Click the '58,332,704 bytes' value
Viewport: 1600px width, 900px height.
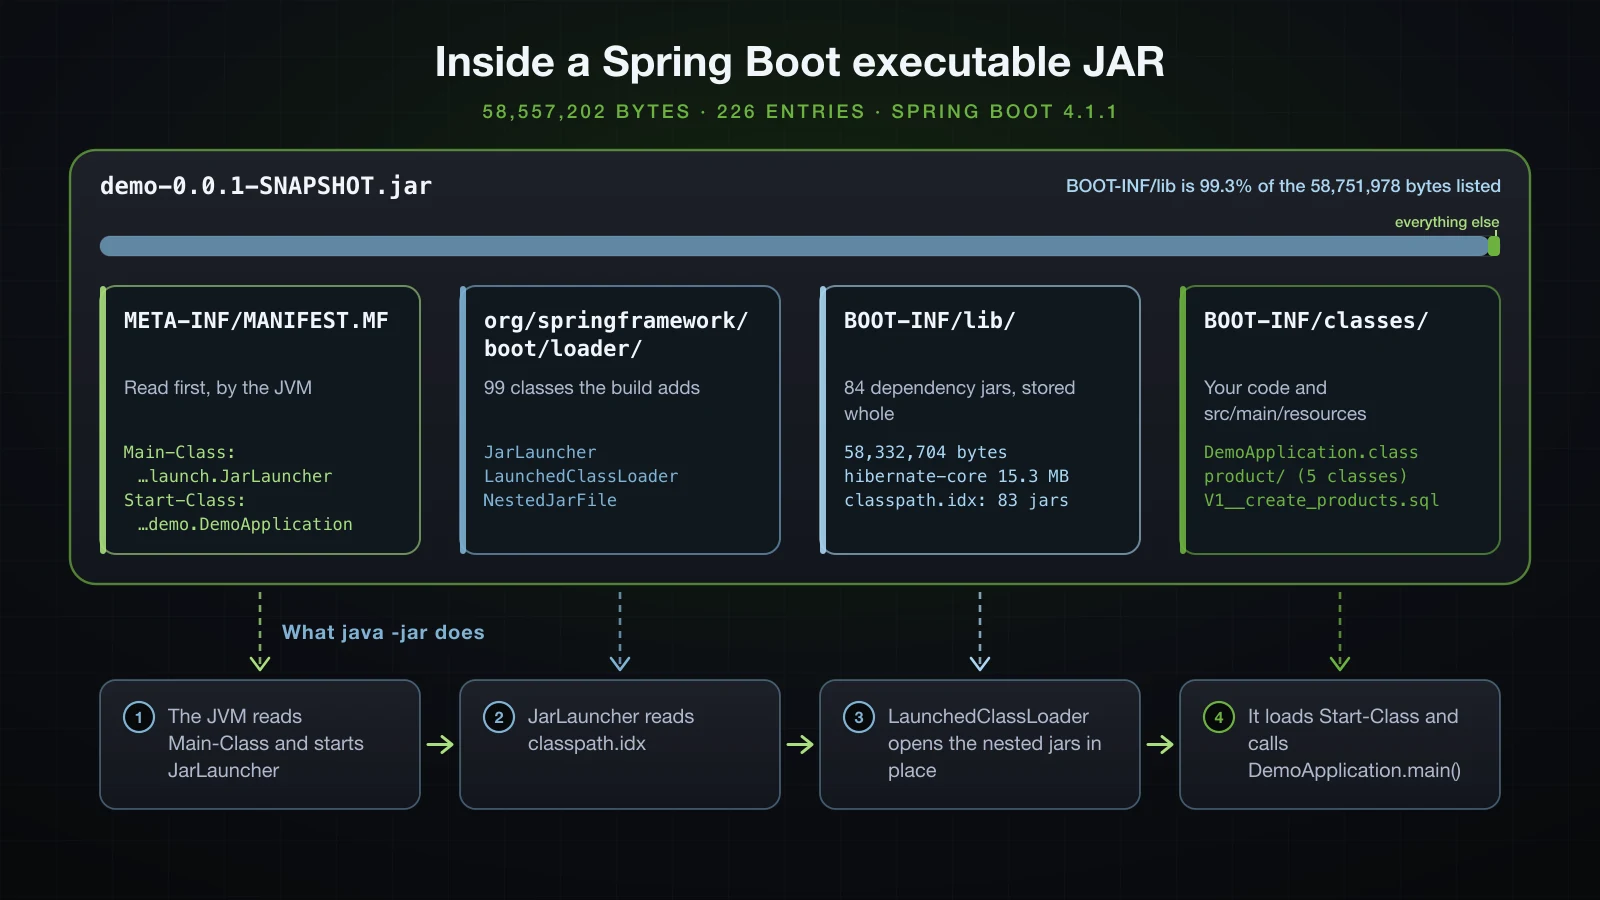[926, 452]
